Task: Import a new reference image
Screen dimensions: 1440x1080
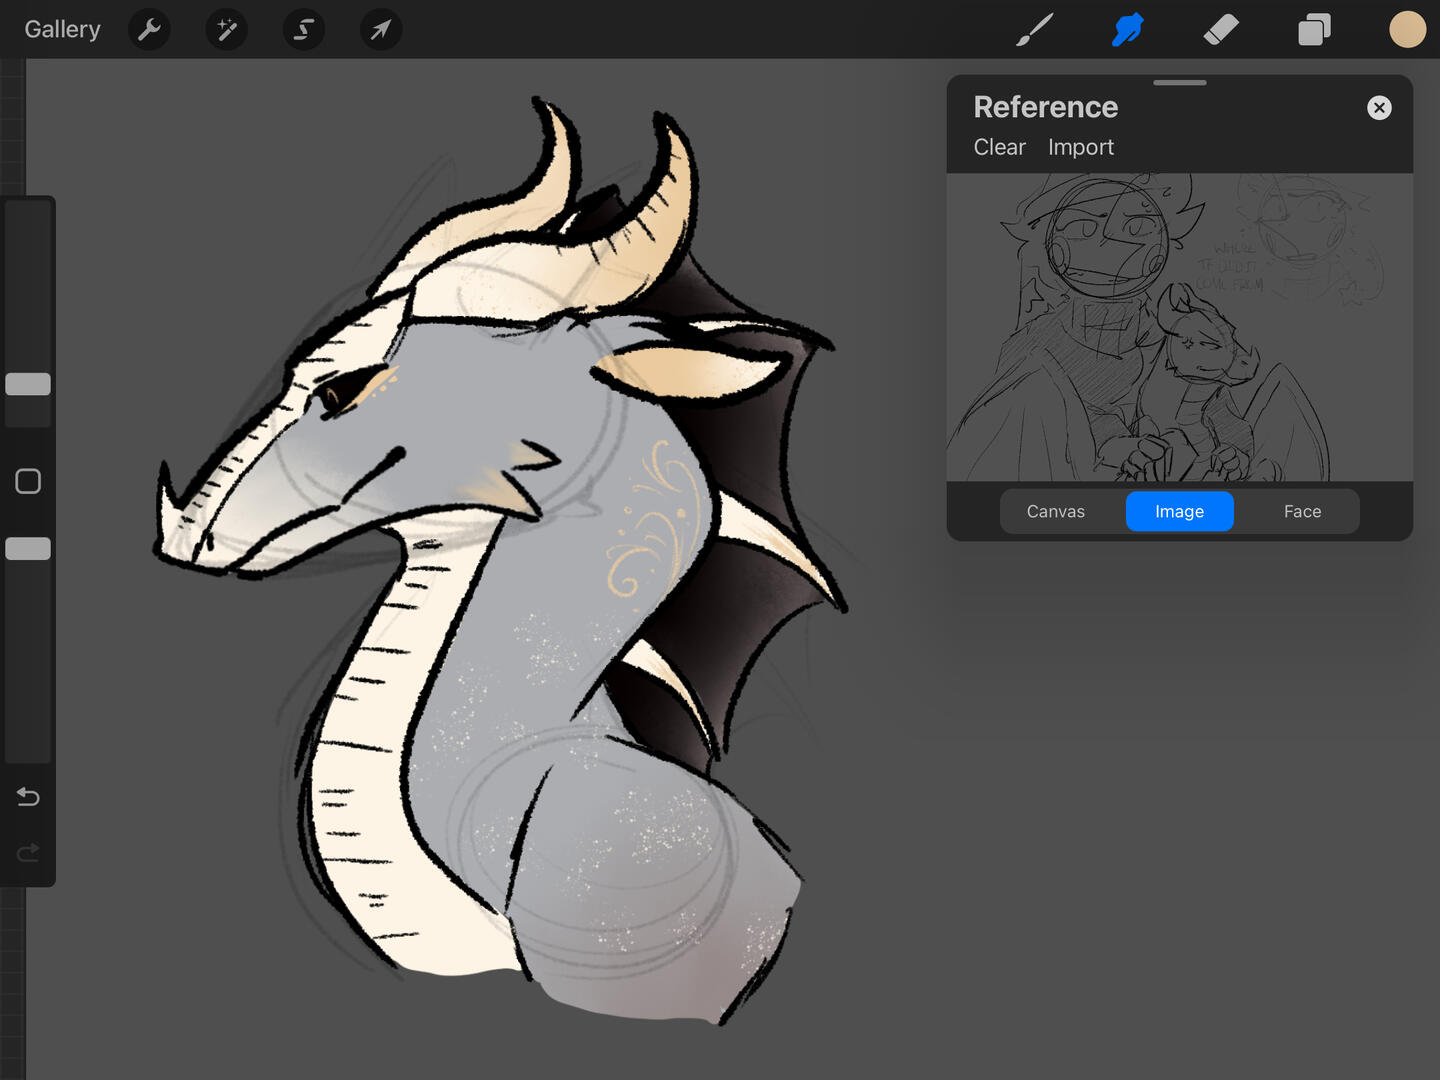Action: tap(1080, 147)
